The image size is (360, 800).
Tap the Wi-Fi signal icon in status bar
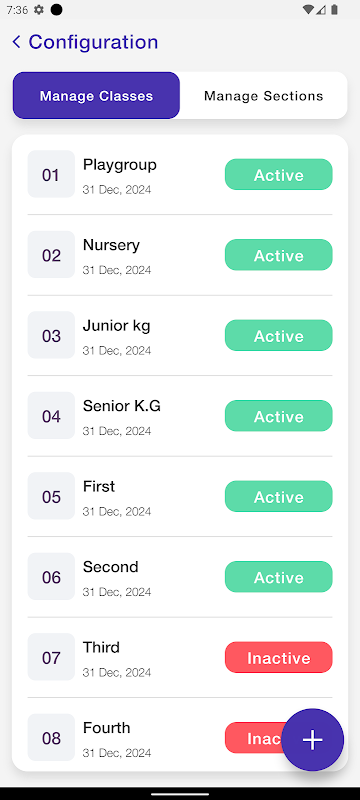(307, 10)
